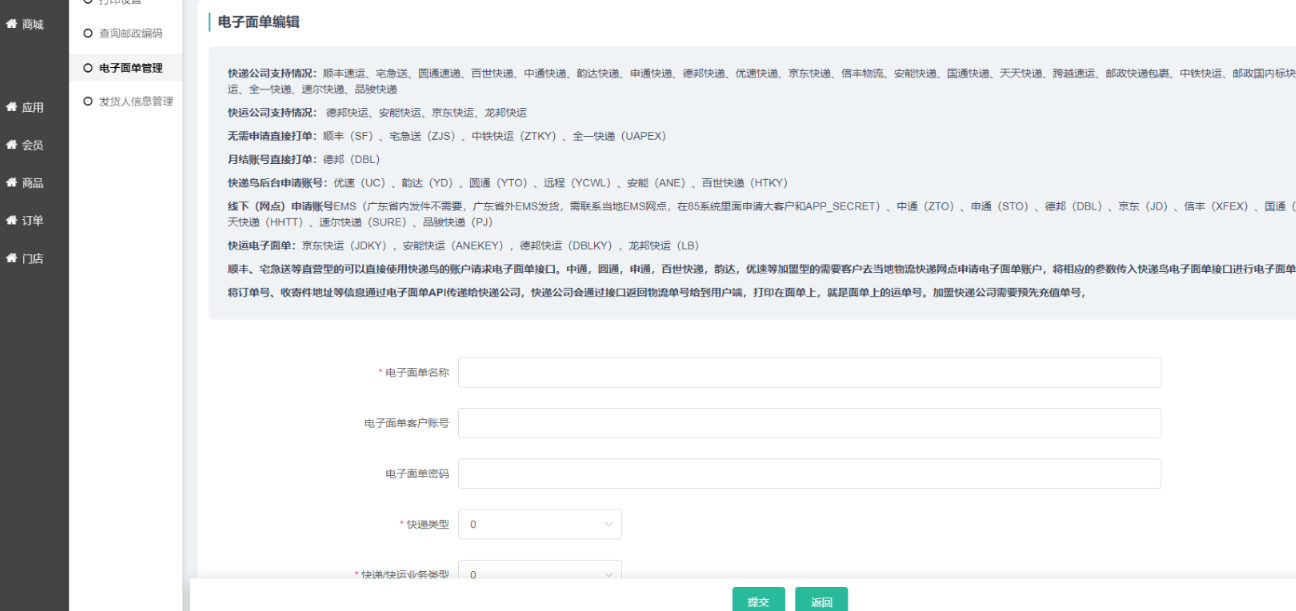Focus the 电子面单名称 input field
1296x611 pixels.
808,372
